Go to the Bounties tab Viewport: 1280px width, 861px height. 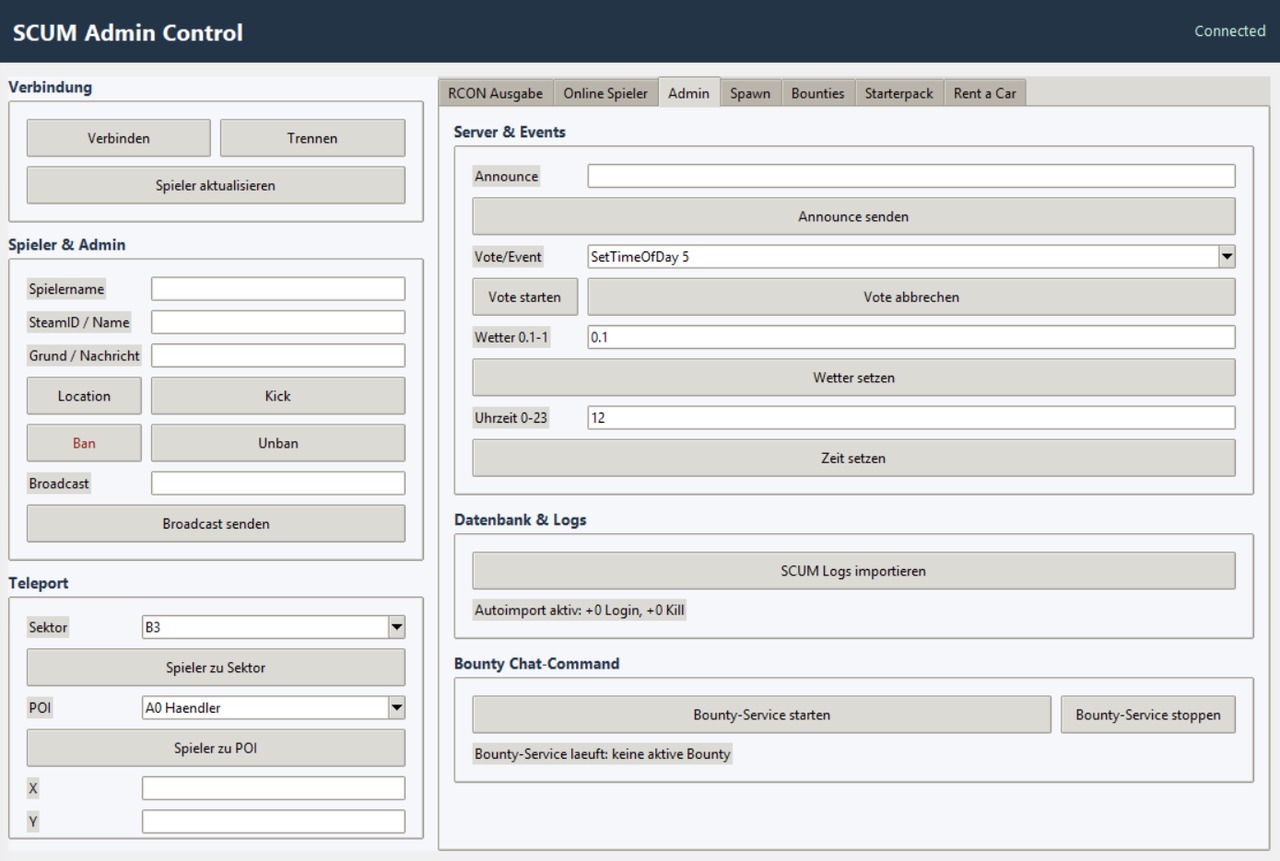tap(818, 93)
